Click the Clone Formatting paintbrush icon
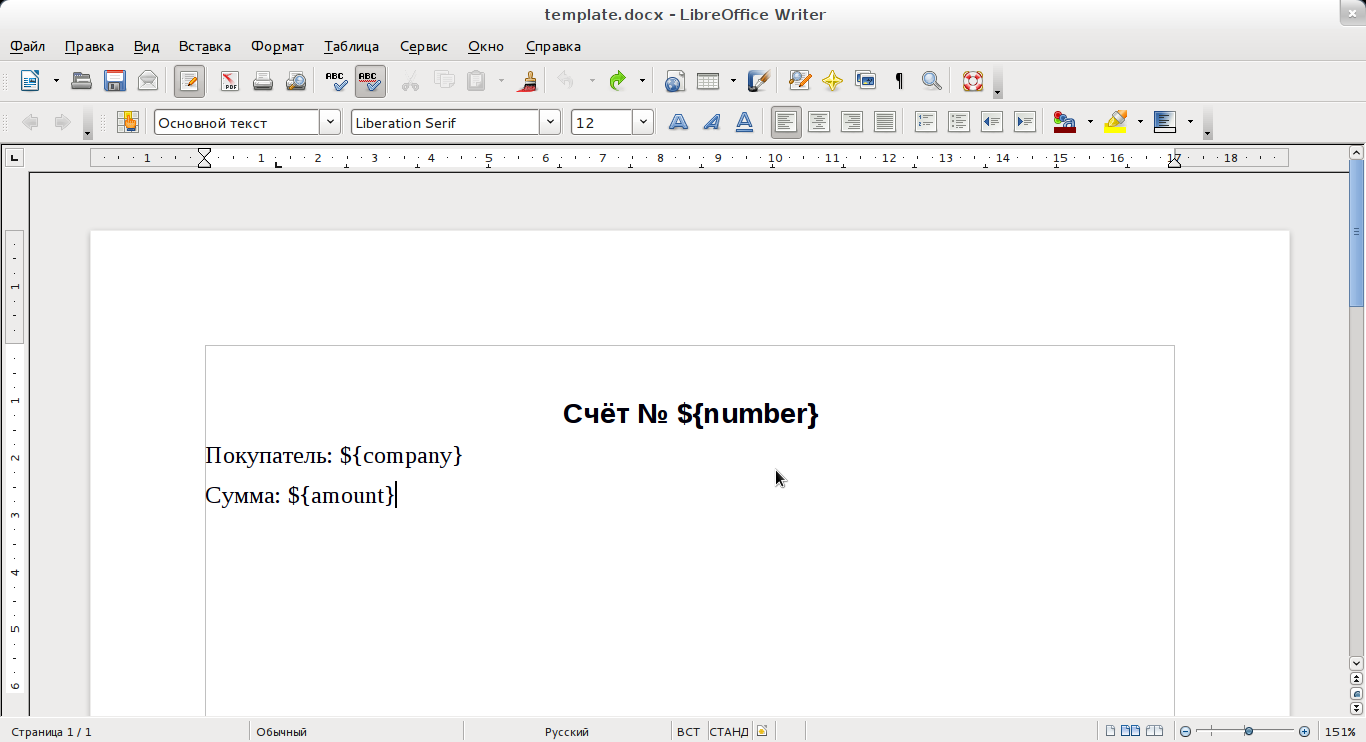The width and height of the screenshot is (1366, 742). [x=528, y=81]
